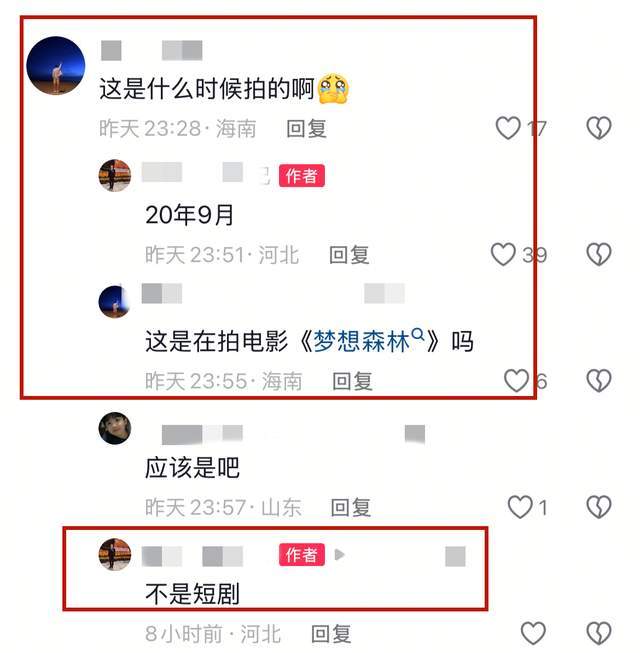
Task: Like the '应该是吧' comment
Action: 520,507
